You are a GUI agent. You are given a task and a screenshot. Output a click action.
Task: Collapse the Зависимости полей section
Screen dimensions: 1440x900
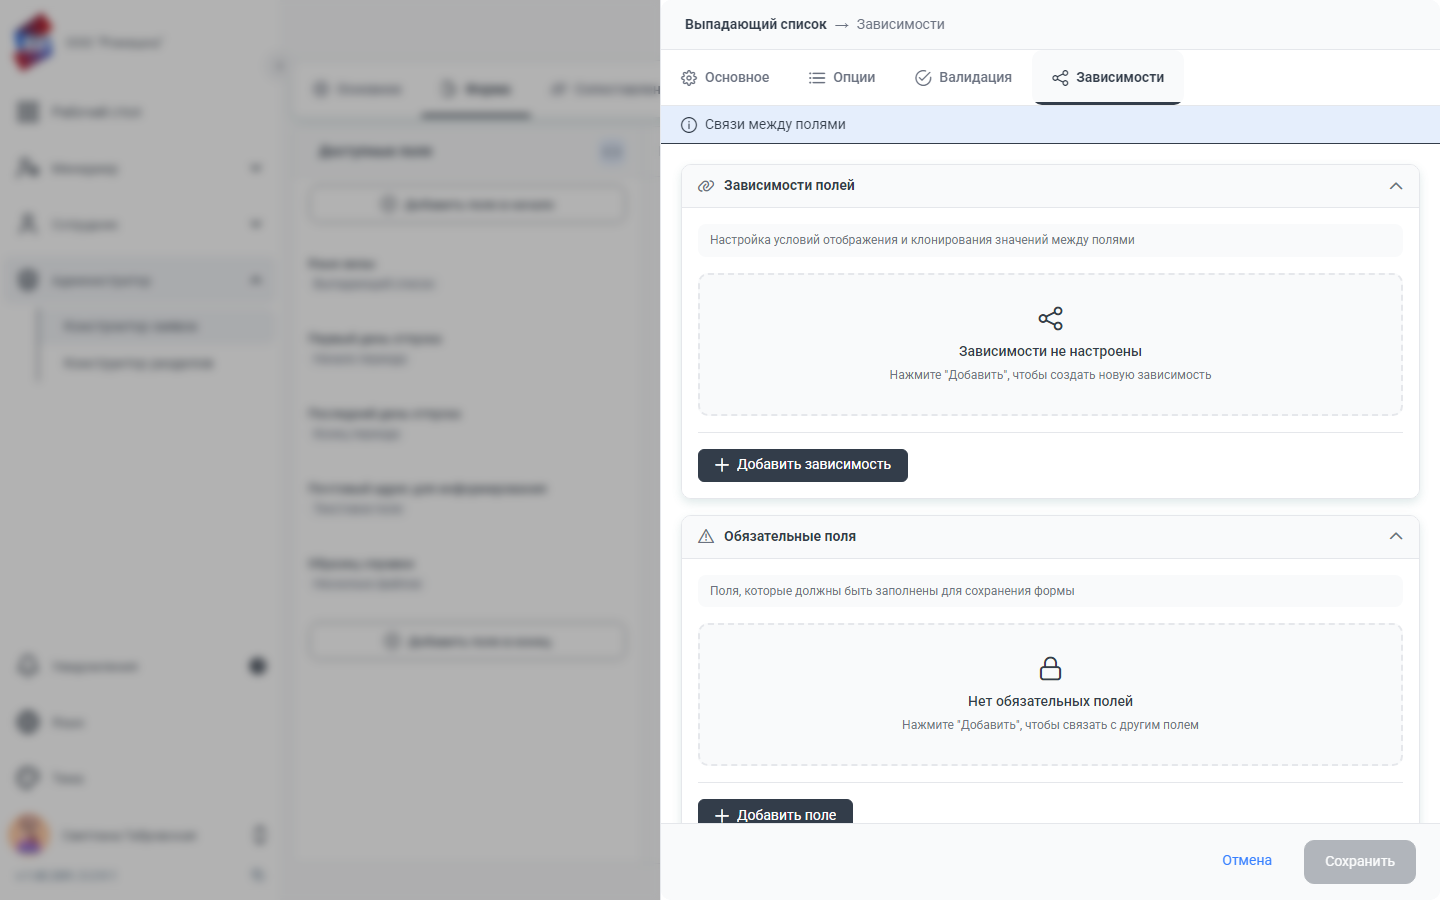pyautogui.click(x=1396, y=186)
